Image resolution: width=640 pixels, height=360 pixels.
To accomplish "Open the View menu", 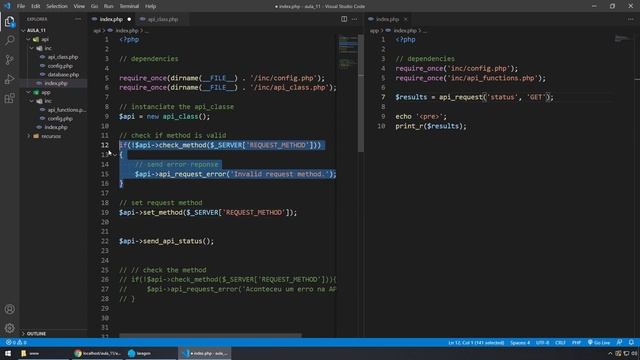I will pyautogui.click(x=79, y=6).
